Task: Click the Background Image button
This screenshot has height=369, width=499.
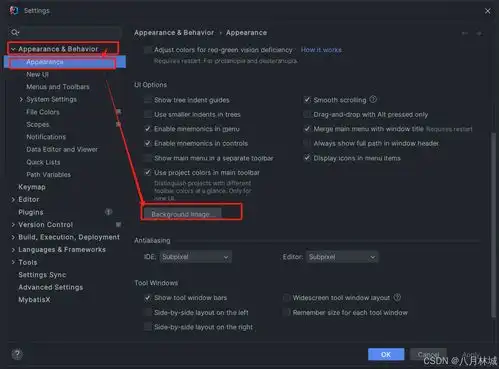Action: 183,214
